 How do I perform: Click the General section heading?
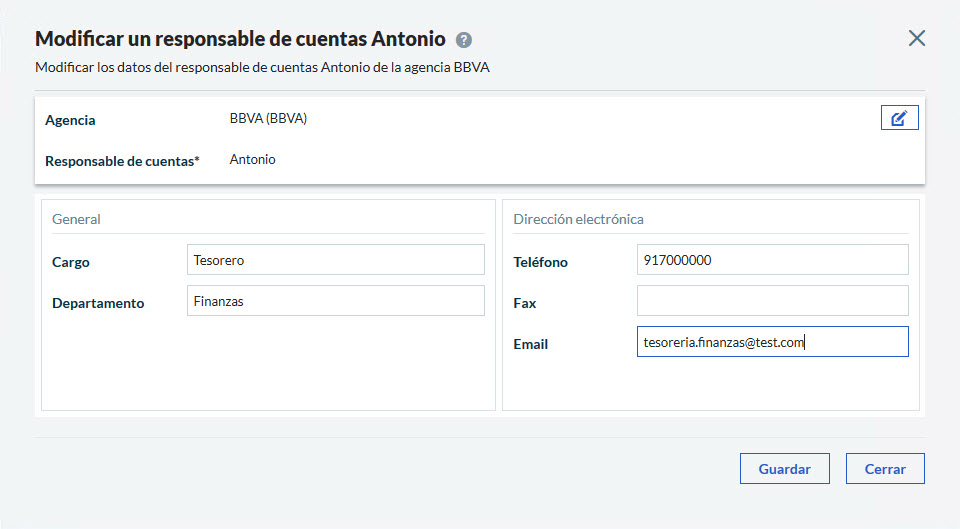click(76, 219)
